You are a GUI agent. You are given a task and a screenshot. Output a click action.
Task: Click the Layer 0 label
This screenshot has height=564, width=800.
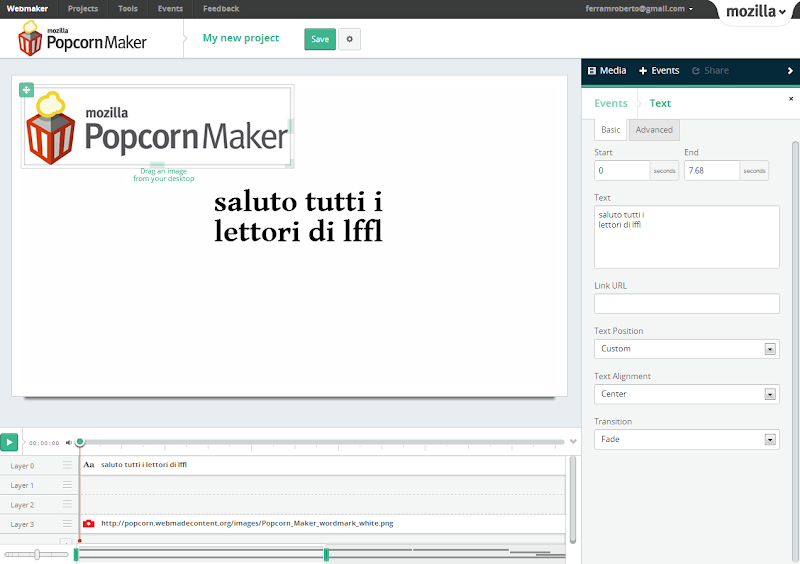pyautogui.click(x=22, y=466)
